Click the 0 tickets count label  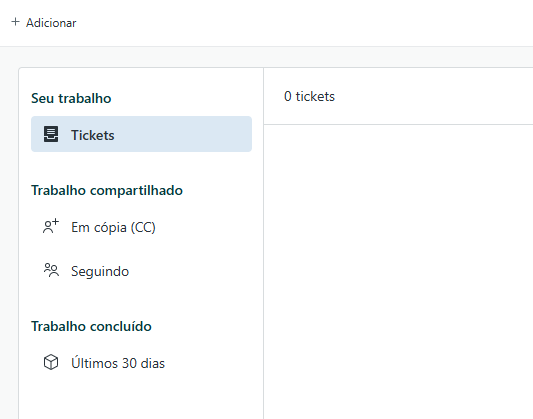pyautogui.click(x=309, y=97)
